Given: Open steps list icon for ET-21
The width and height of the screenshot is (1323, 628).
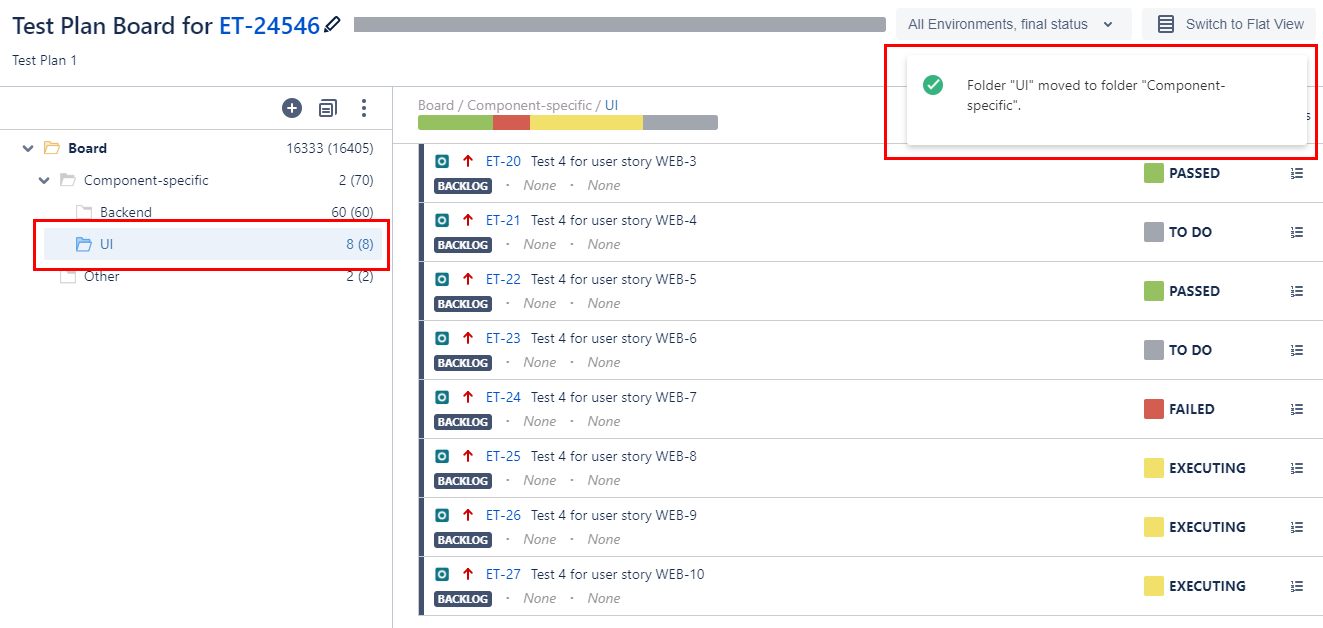Looking at the screenshot, I should pyautogui.click(x=1297, y=232).
